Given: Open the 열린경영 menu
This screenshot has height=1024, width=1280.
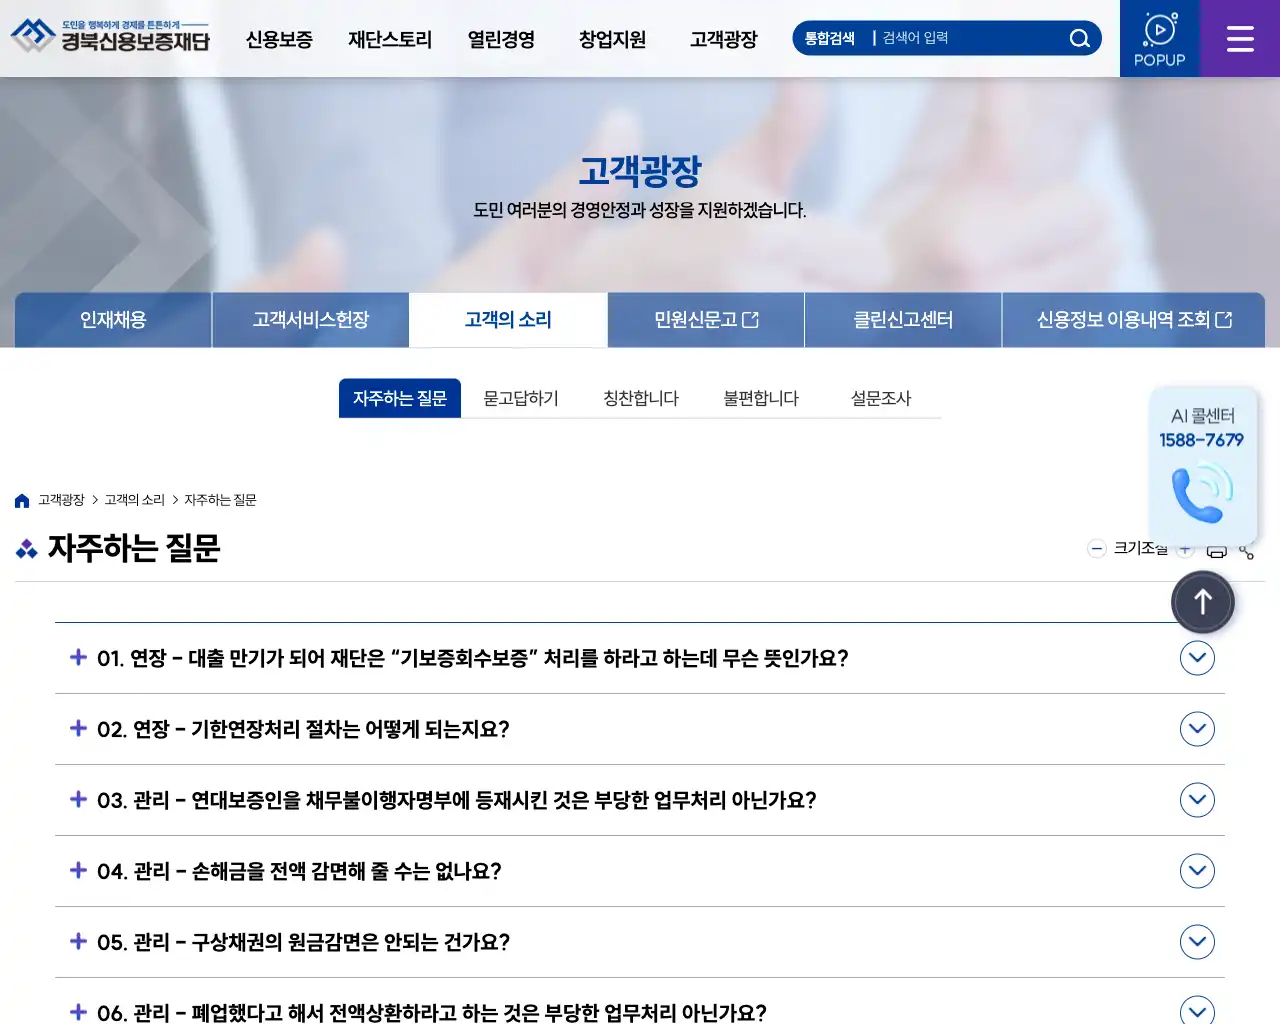Looking at the screenshot, I should click(x=501, y=39).
